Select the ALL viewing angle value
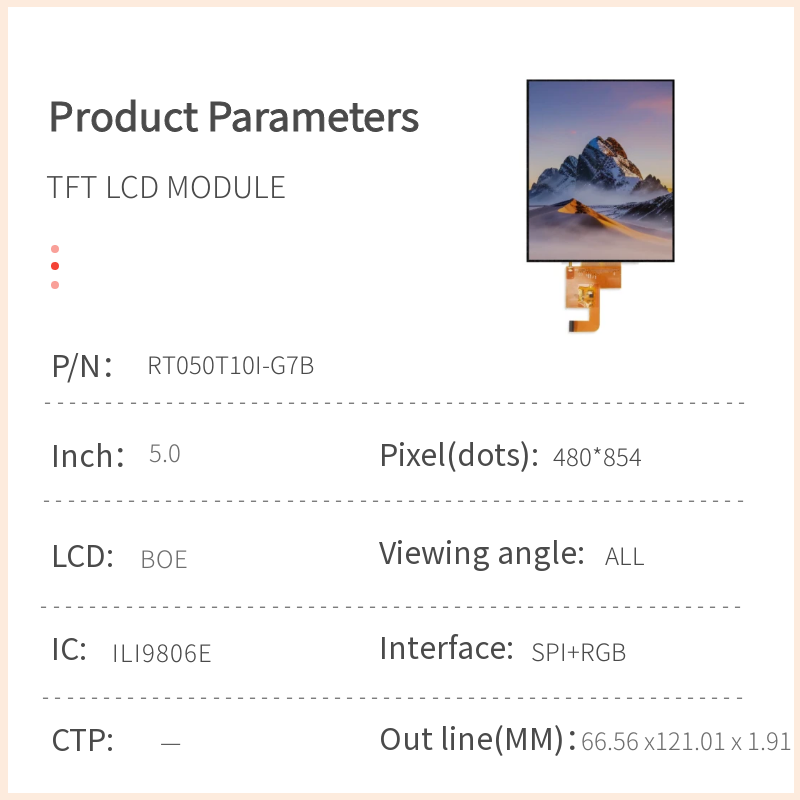800x800 pixels. click(x=624, y=557)
